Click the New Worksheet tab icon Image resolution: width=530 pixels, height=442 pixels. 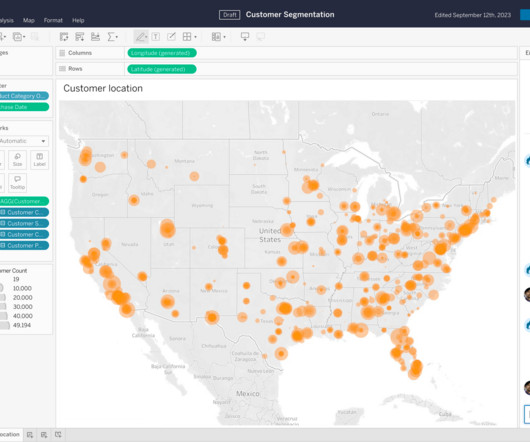tap(30, 435)
